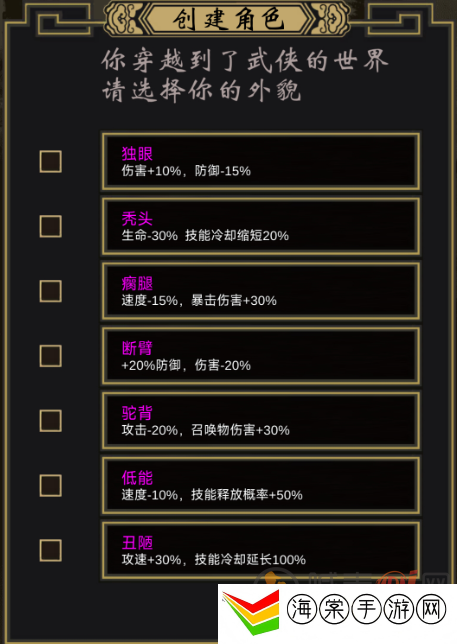The width and height of the screenshot is (457, 644).
Task: Open the 海棠手游网 watermark text
Action: click(x=366, y=609)
